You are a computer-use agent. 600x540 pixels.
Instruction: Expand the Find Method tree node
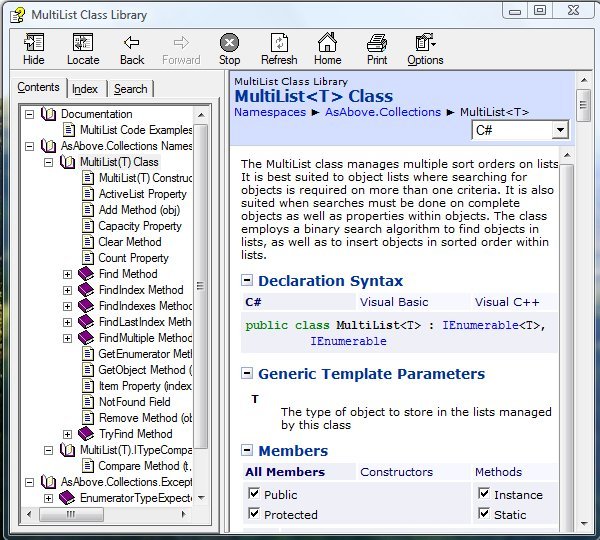coord(67,274)
